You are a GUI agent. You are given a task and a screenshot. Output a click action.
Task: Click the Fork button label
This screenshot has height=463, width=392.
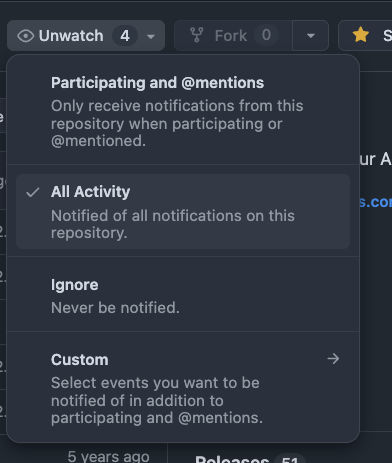[231, 36]
